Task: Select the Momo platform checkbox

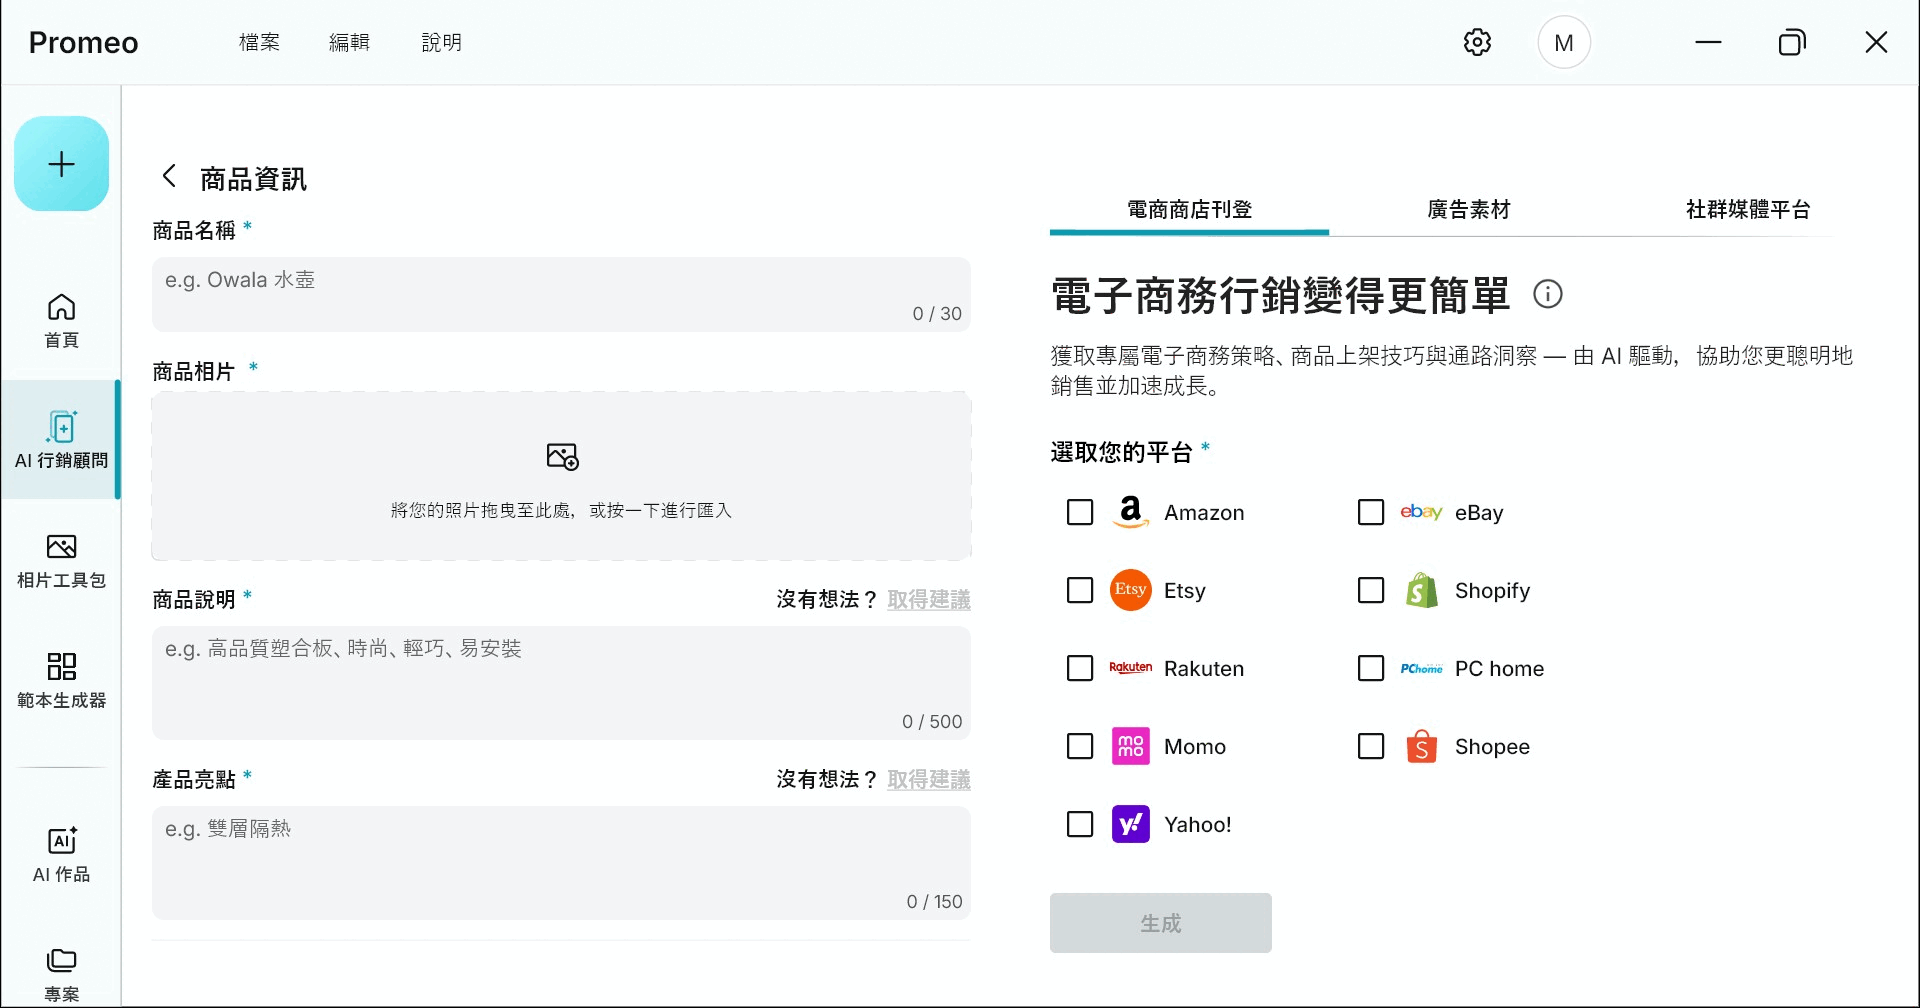Action: [1079, 746]
